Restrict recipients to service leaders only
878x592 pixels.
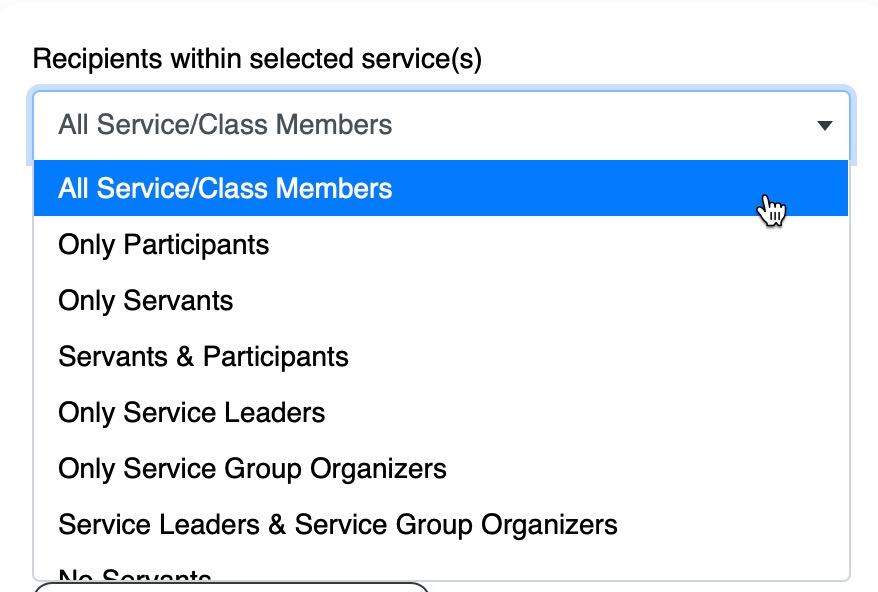[192, 413]
